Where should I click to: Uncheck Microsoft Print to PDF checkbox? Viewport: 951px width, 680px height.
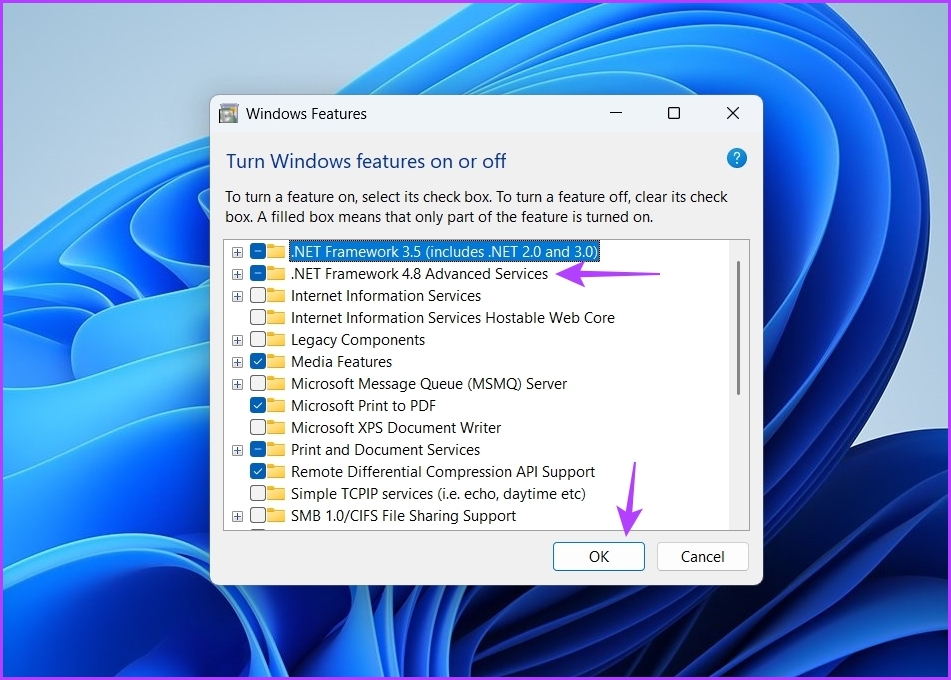(x=258, y=405)
